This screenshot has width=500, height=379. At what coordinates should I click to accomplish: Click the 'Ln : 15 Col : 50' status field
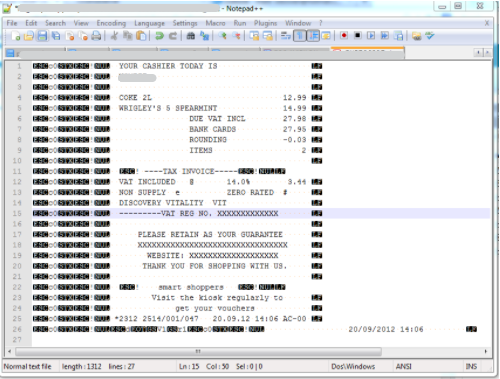pos(204,366)
